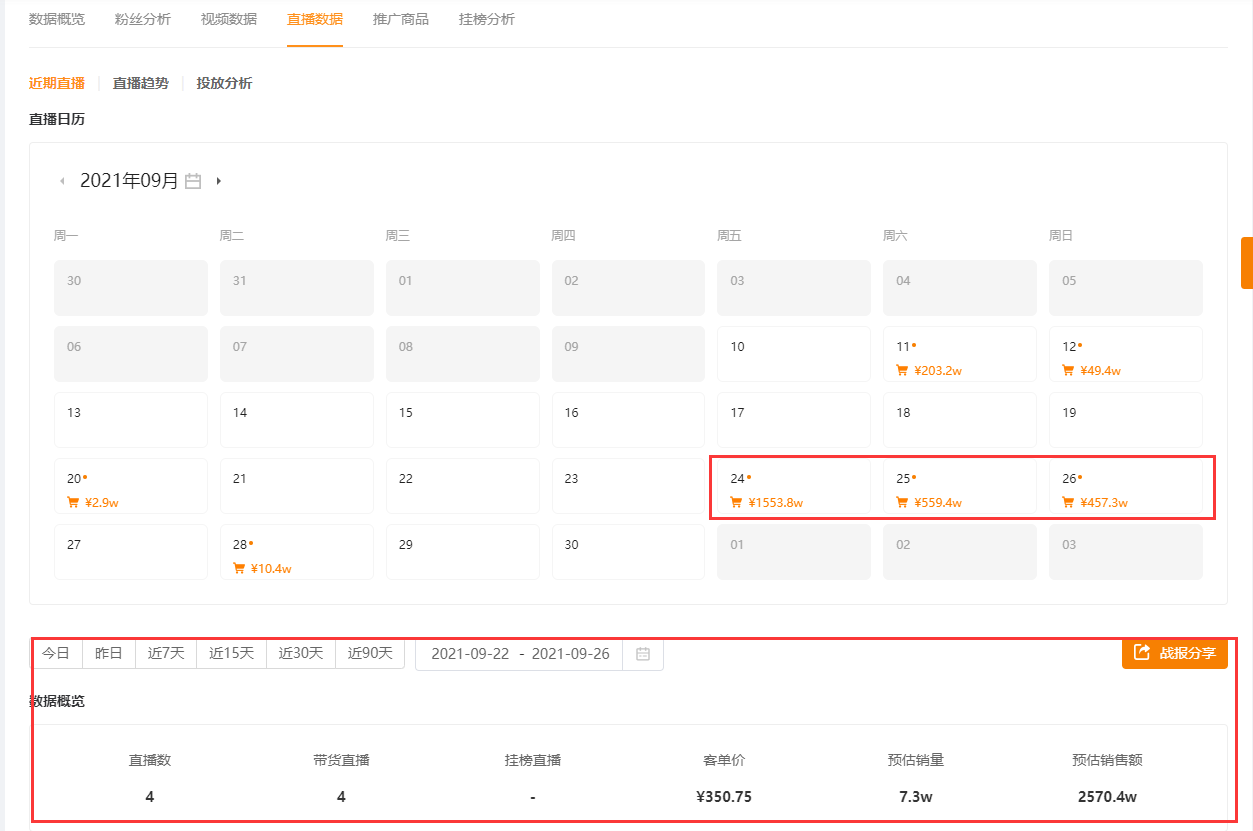
Task: Select the 近7天 time range option
Action: click(166, 654)
